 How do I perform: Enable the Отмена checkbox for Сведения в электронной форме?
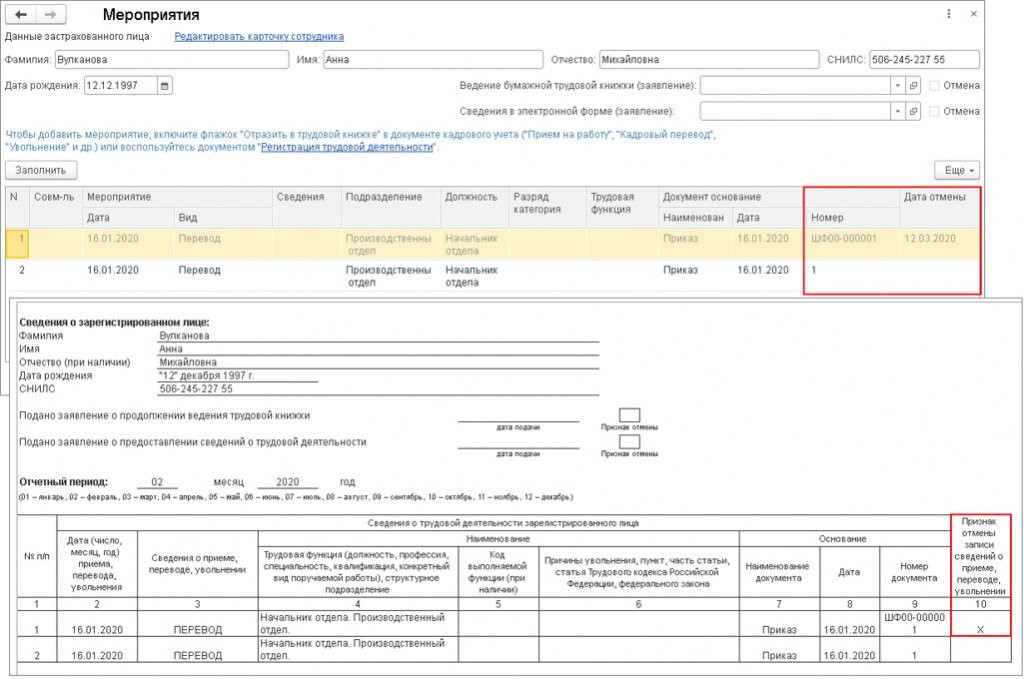[934, 112]
